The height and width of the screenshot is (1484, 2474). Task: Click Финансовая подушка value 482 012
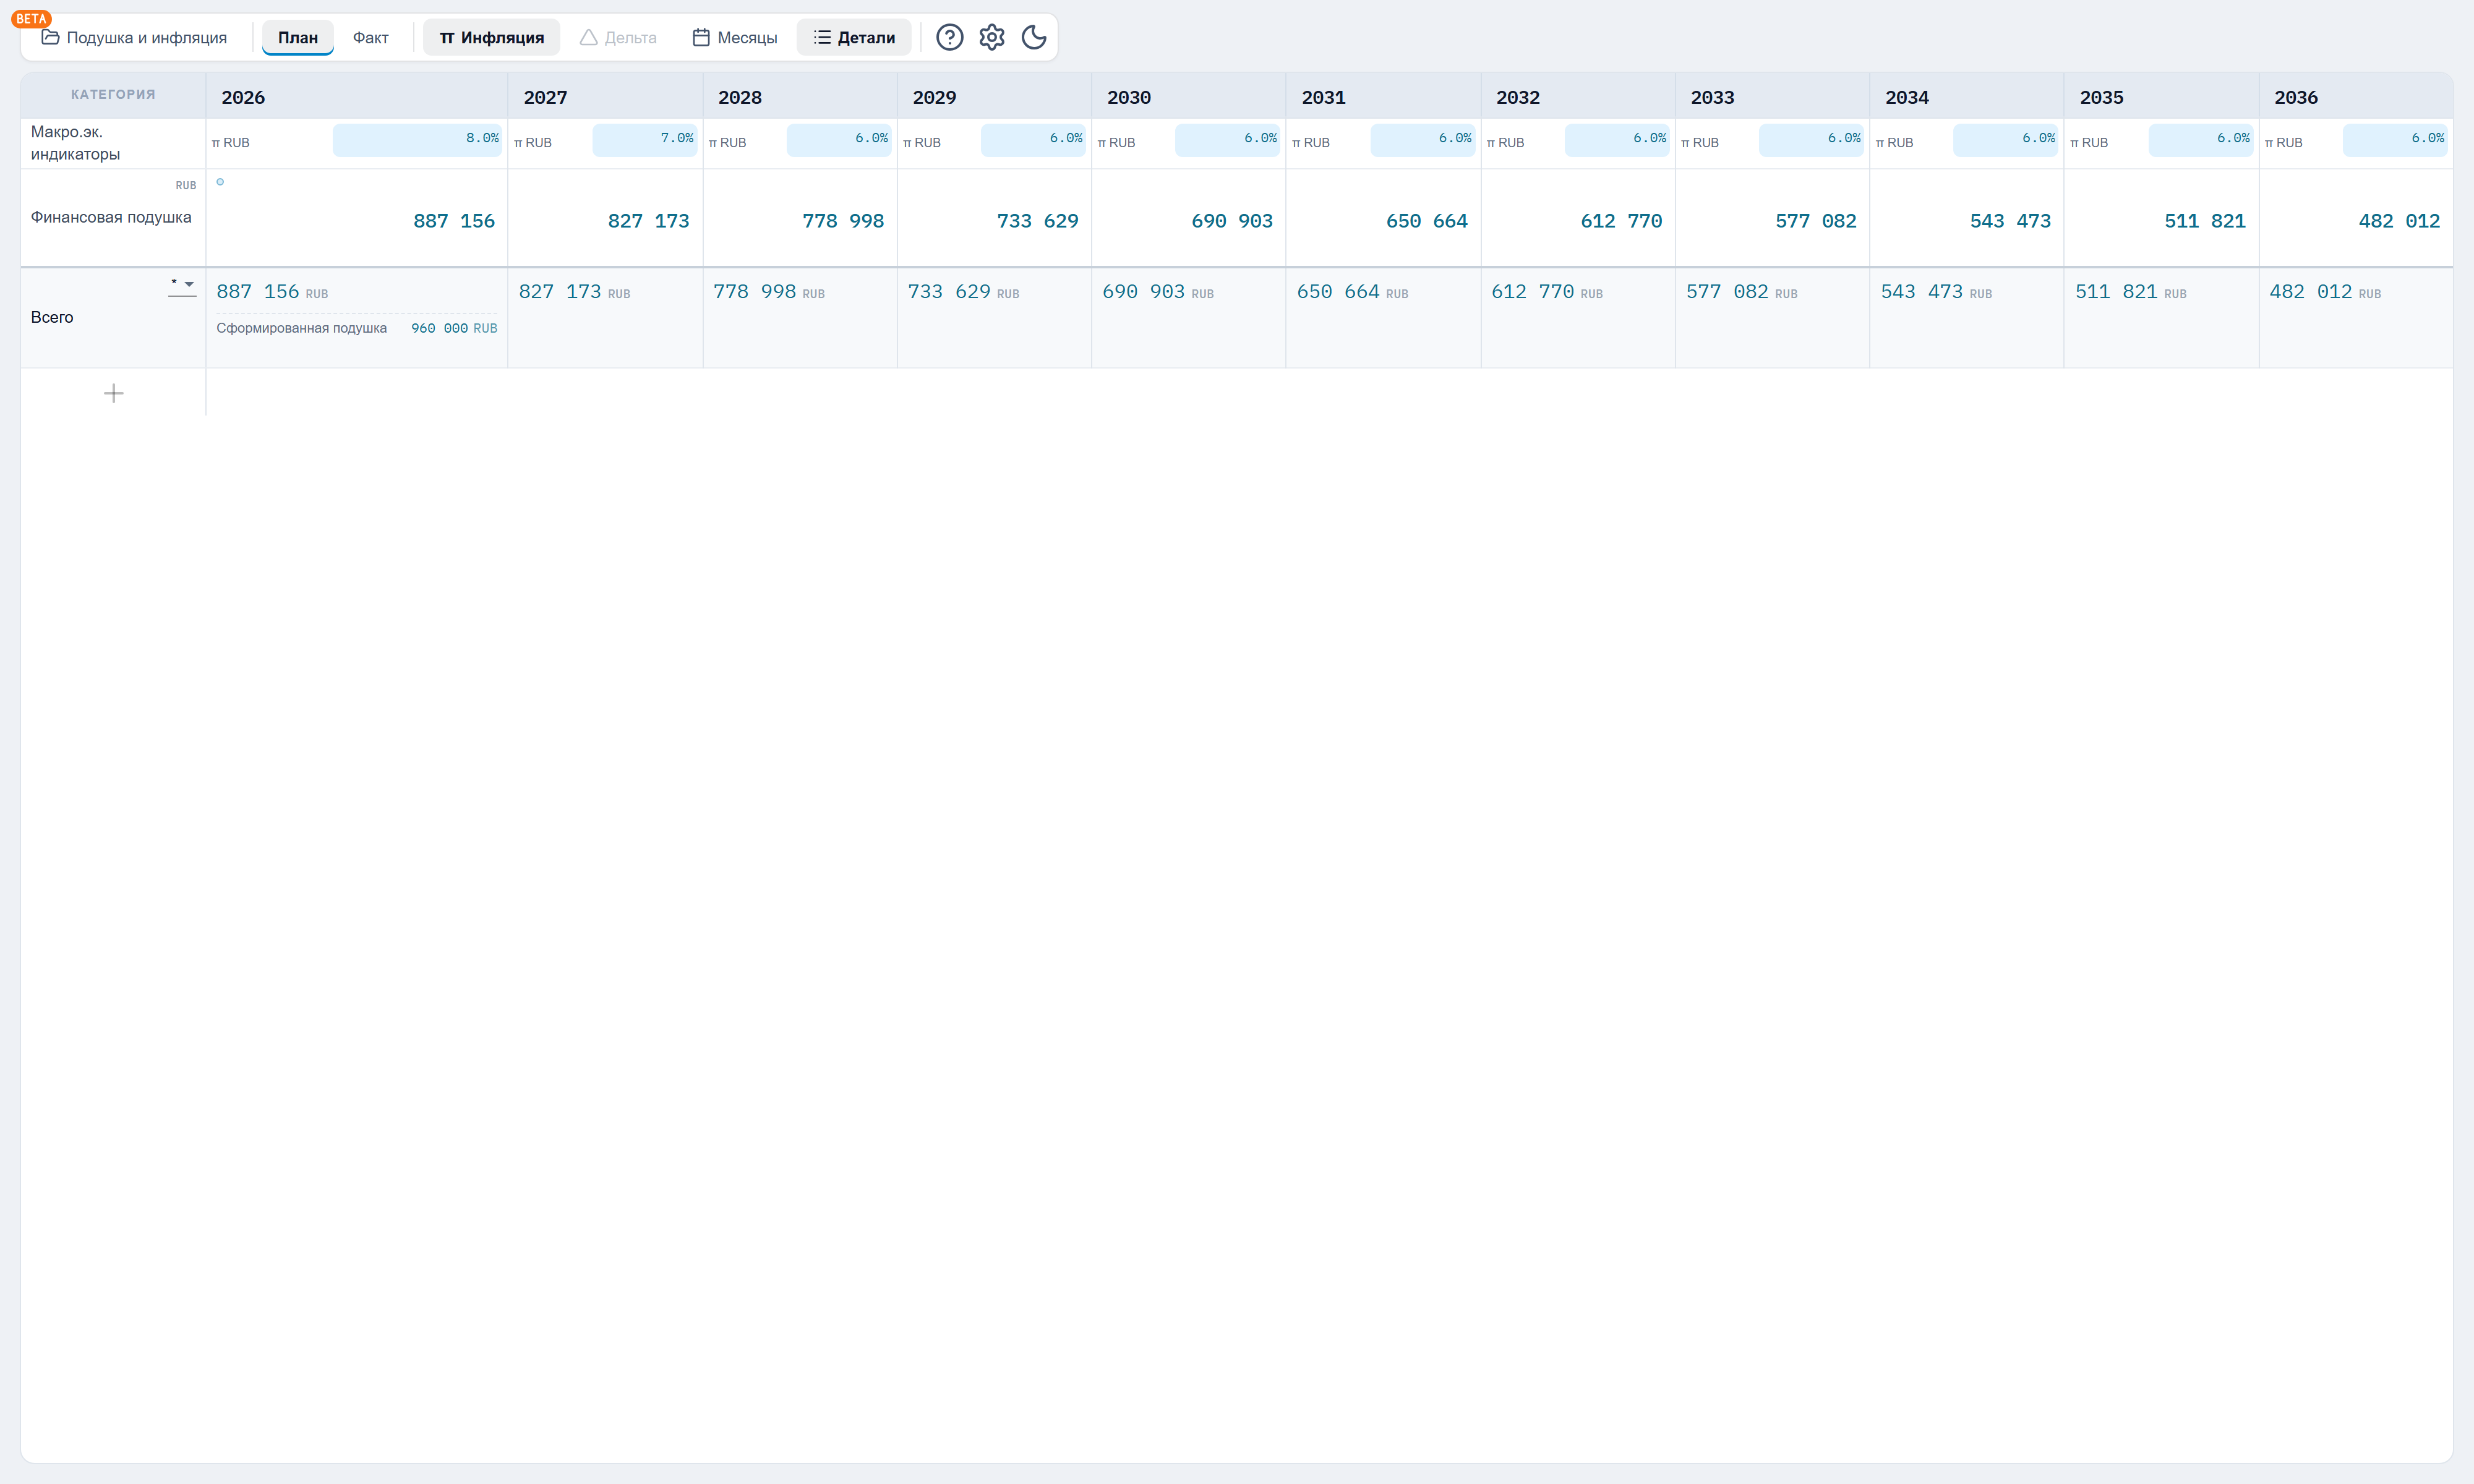[x=2399, y=221]
